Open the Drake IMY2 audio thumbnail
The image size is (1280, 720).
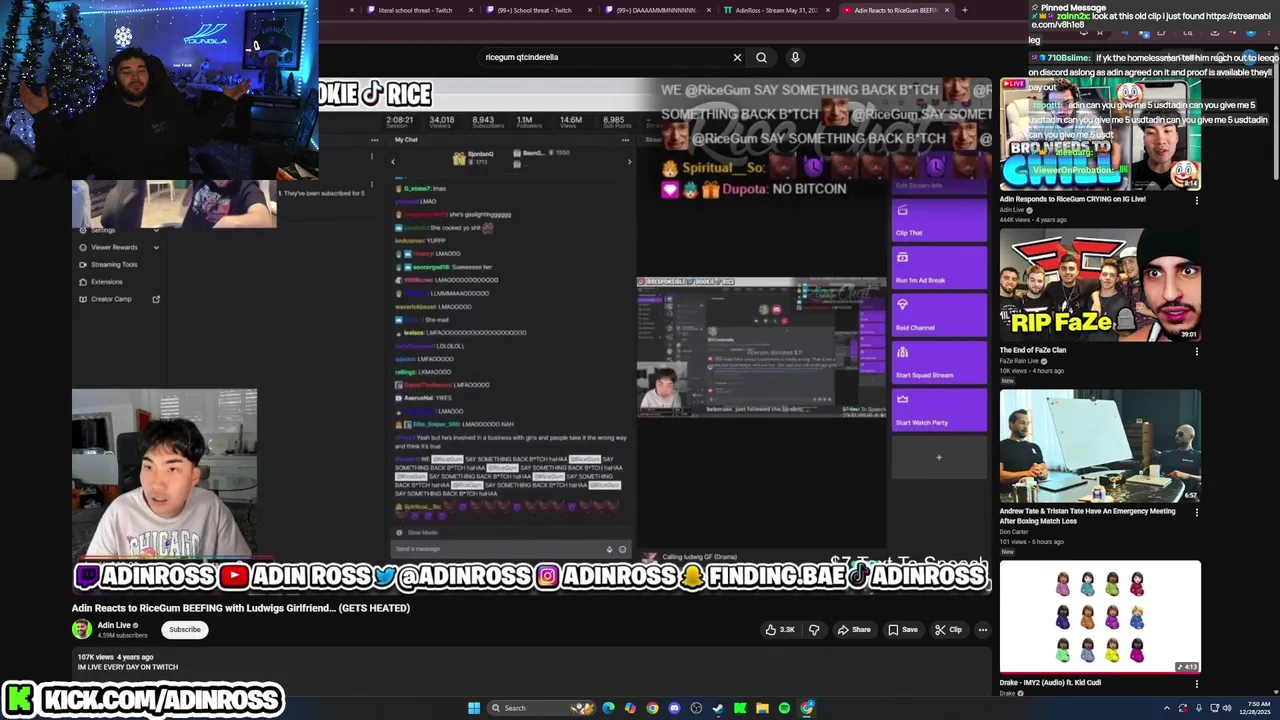tap(1100, 617)
